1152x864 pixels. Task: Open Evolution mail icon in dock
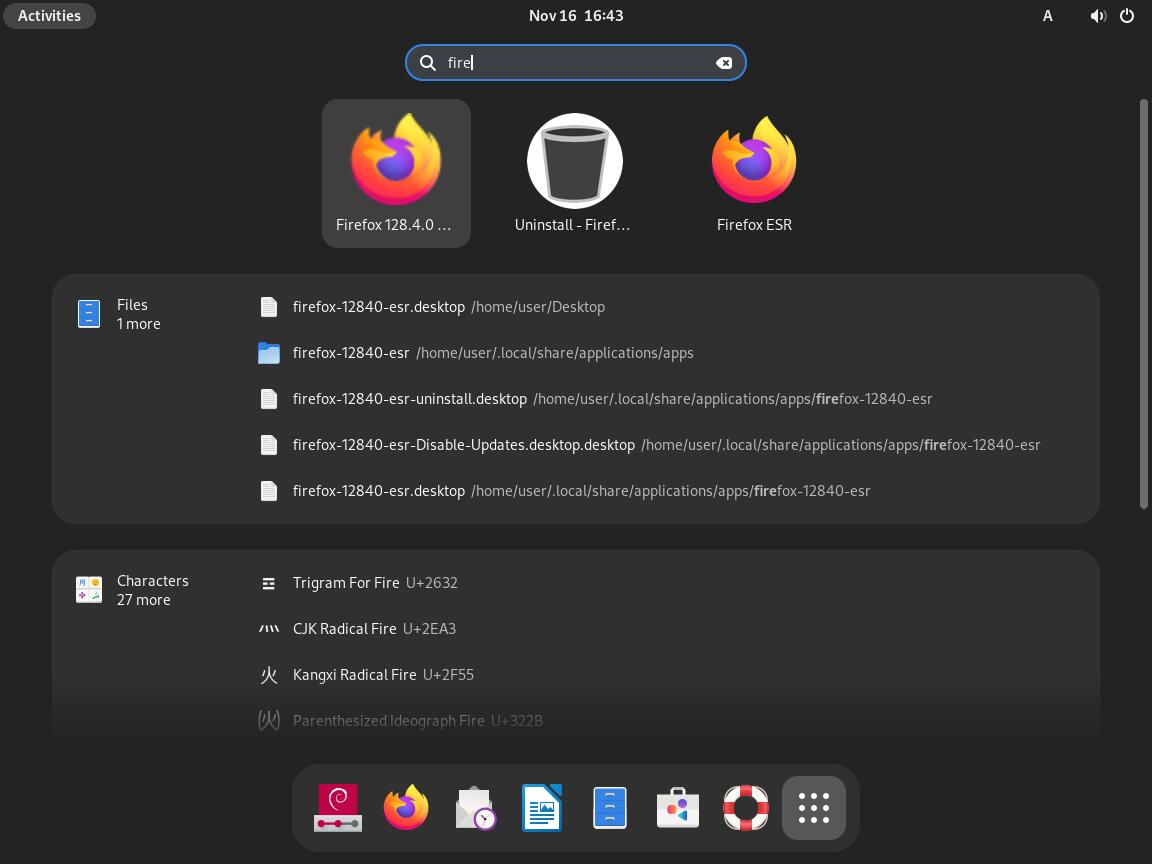pos(475,807)
